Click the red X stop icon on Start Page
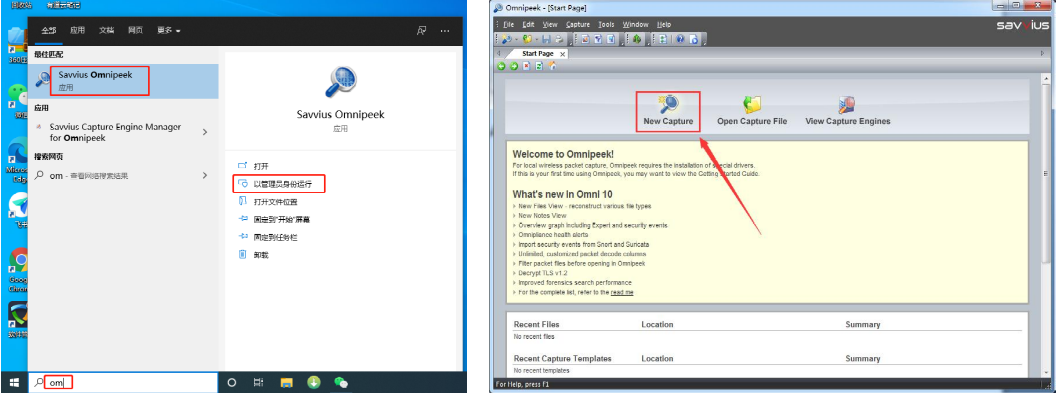 click(x=526, y=66)
